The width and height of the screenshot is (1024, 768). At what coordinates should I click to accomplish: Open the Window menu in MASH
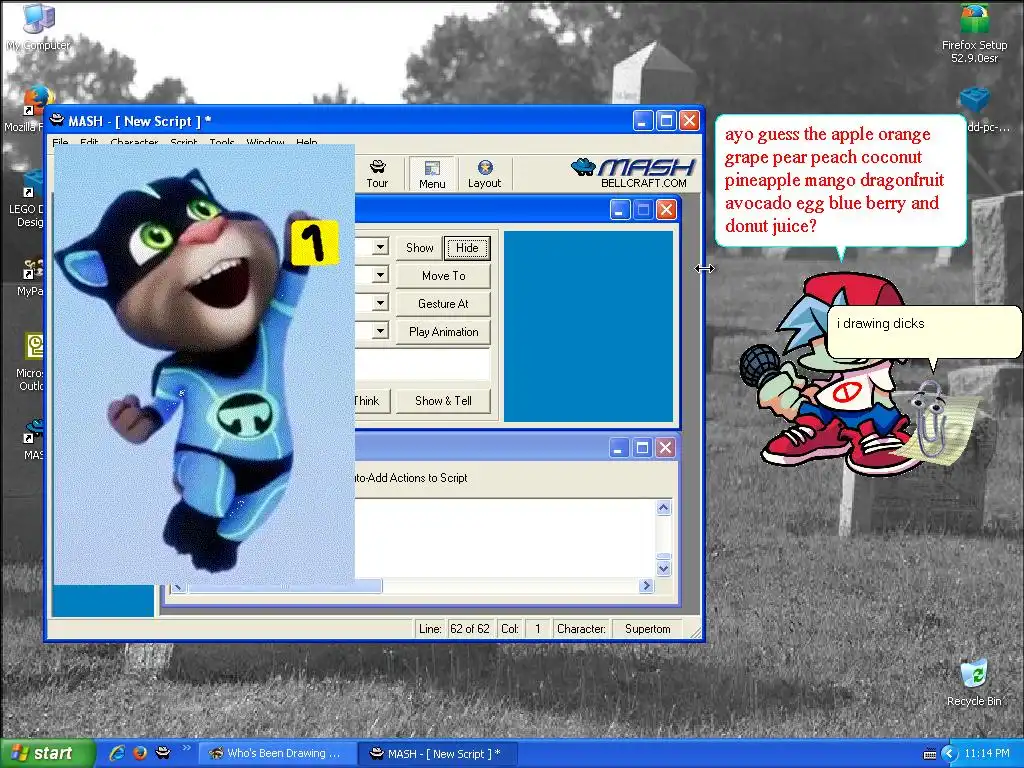(265, 142)
